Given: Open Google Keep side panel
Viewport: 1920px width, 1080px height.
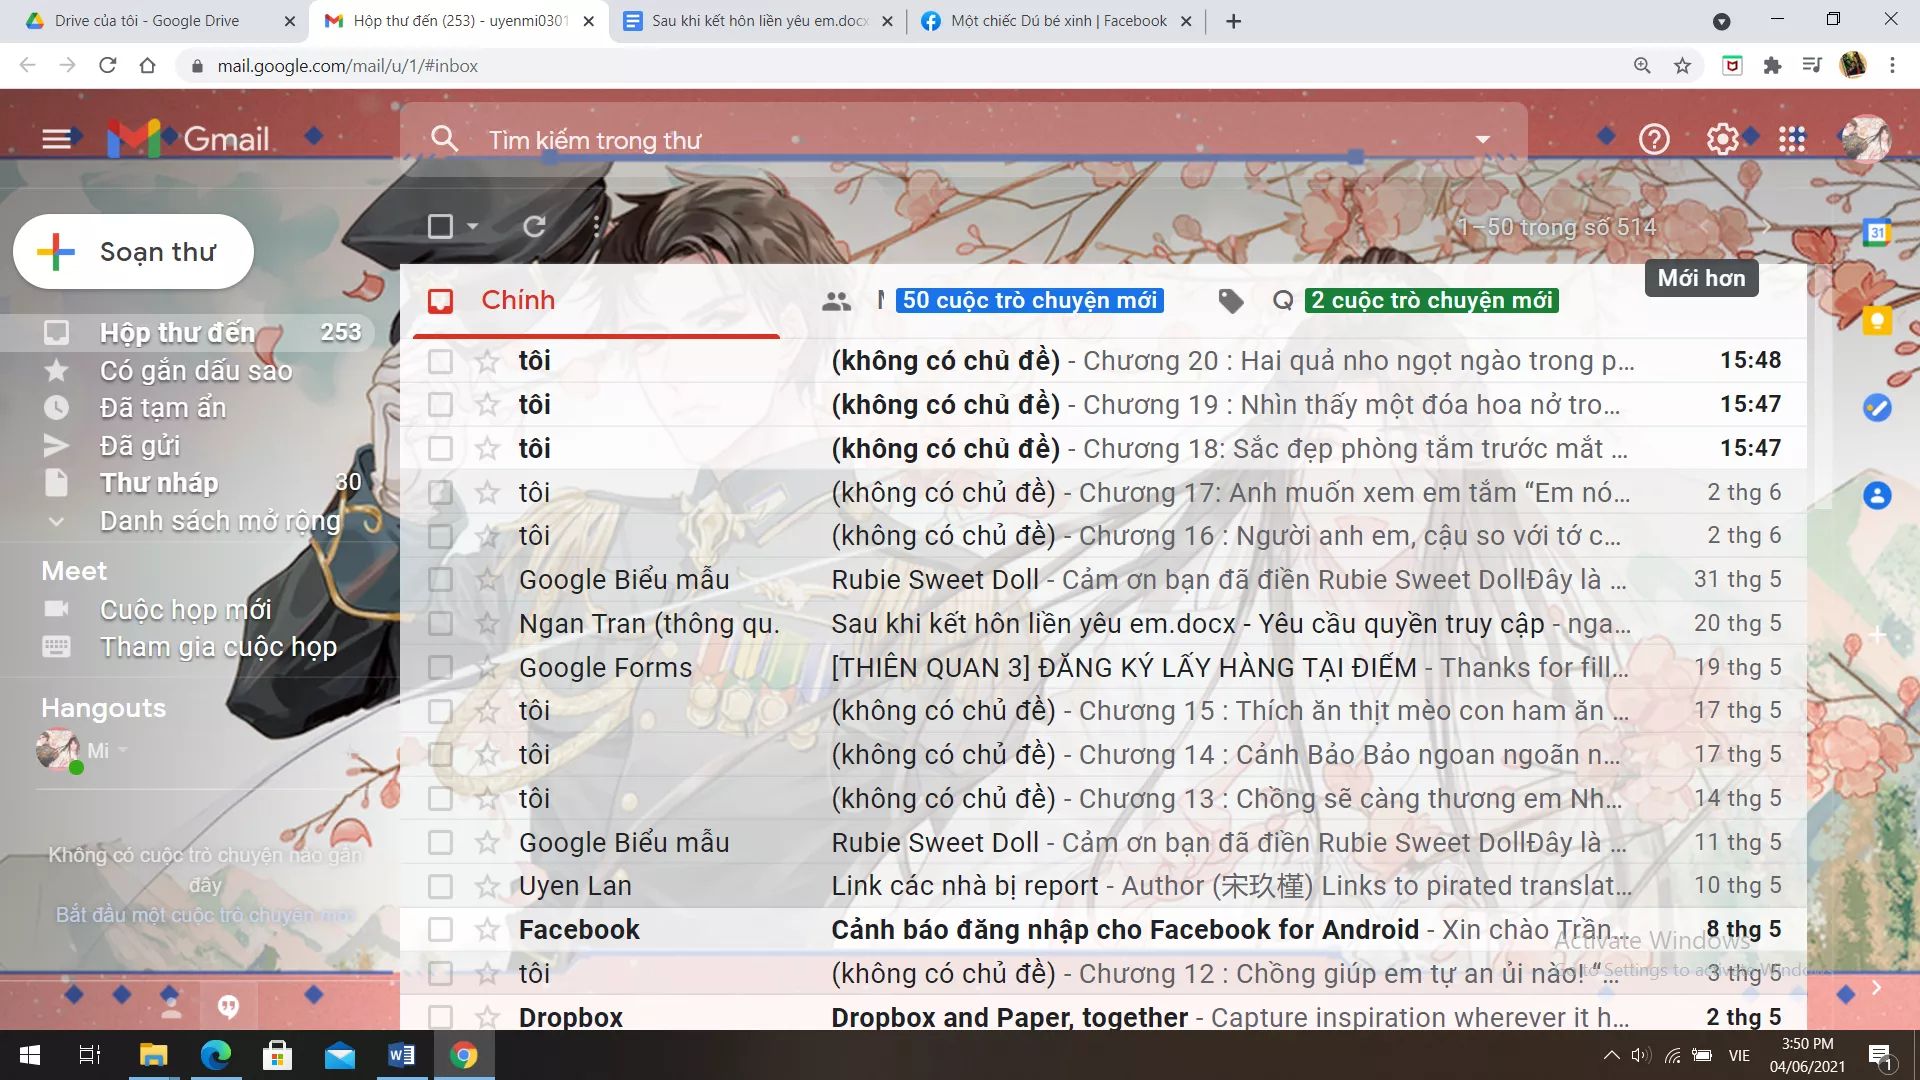Looking at the screenshot, I should coord(1877,321).
